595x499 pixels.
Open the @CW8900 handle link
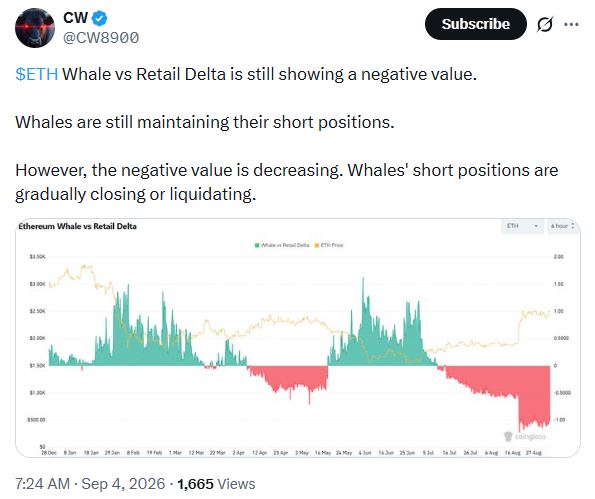point(101,38)
